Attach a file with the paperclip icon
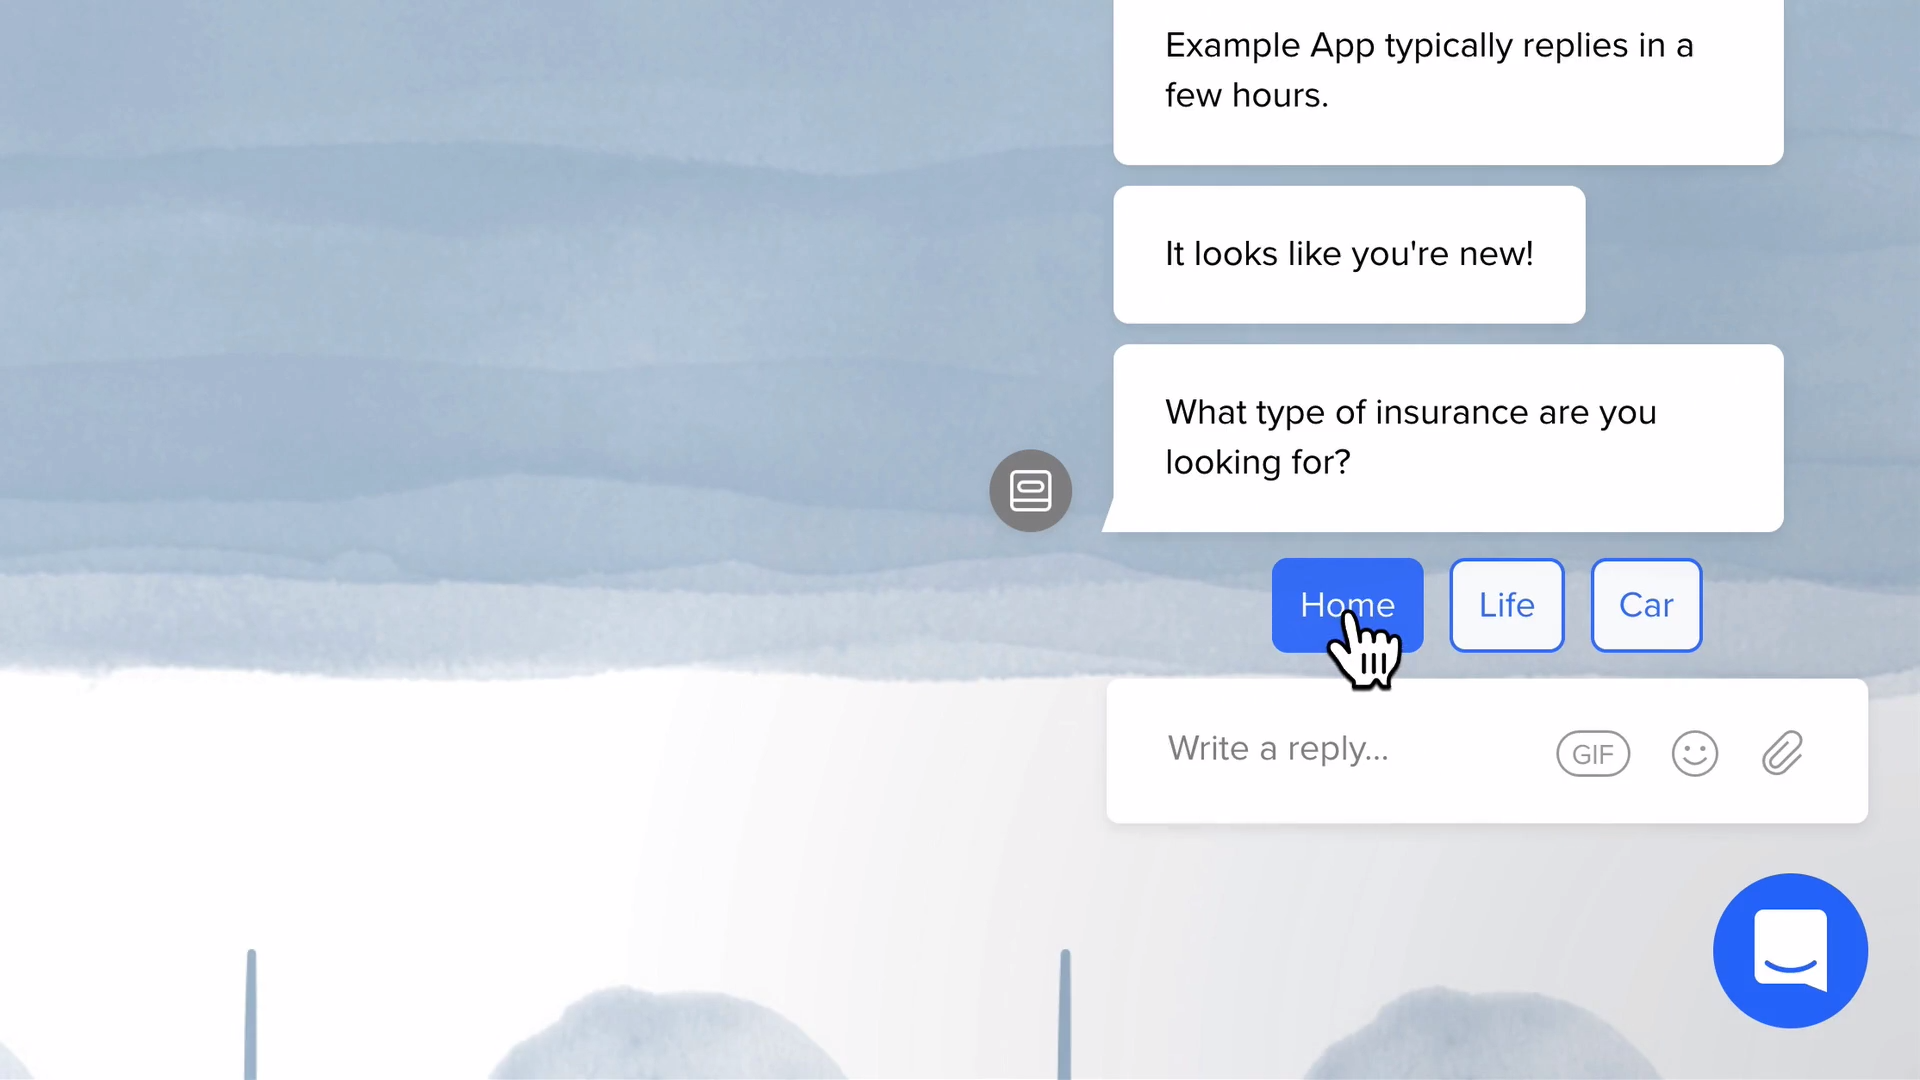1920x1080 pixels. 1782,753
